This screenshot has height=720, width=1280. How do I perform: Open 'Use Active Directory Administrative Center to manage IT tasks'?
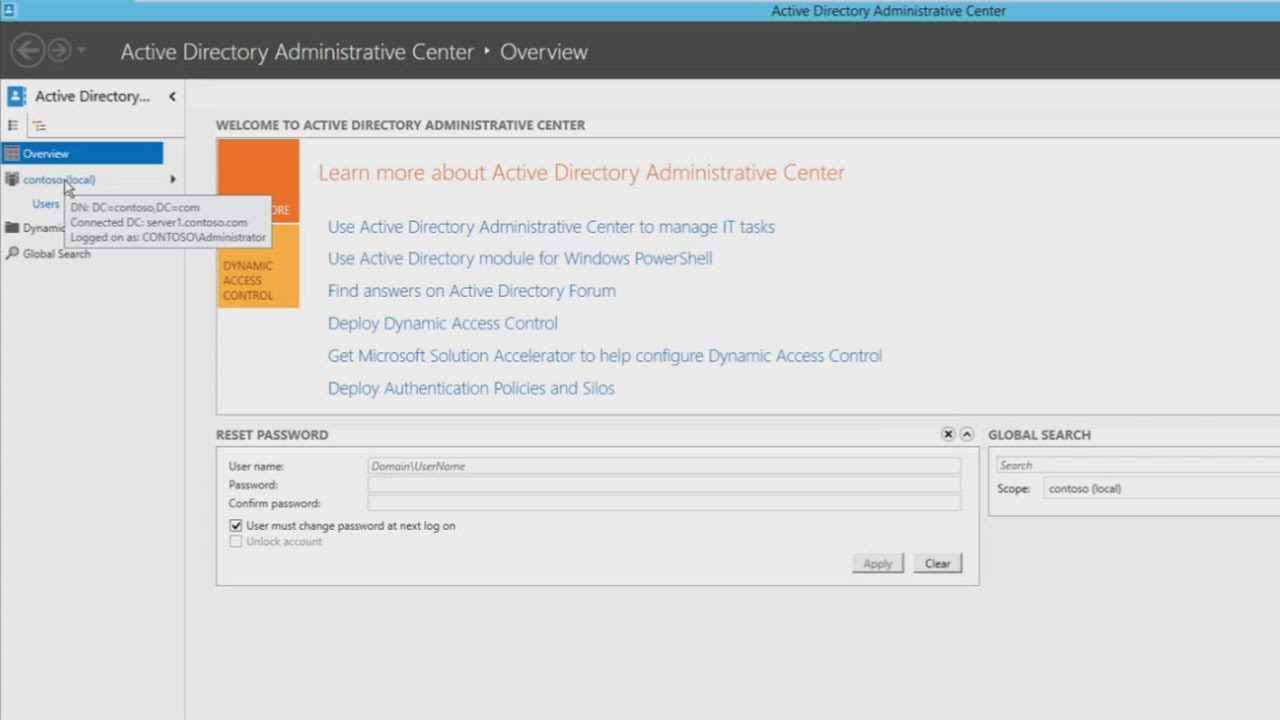point(551,227)
